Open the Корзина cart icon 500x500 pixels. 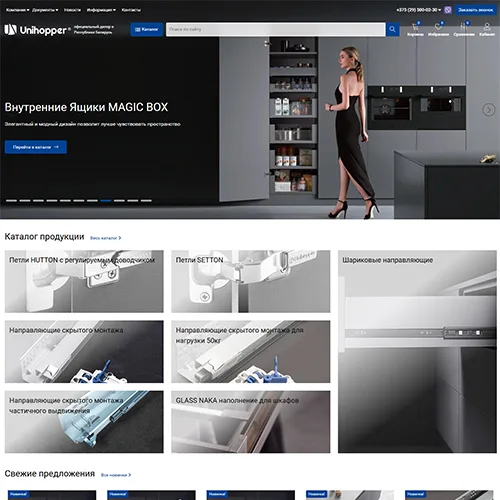(x=415, y=29)
